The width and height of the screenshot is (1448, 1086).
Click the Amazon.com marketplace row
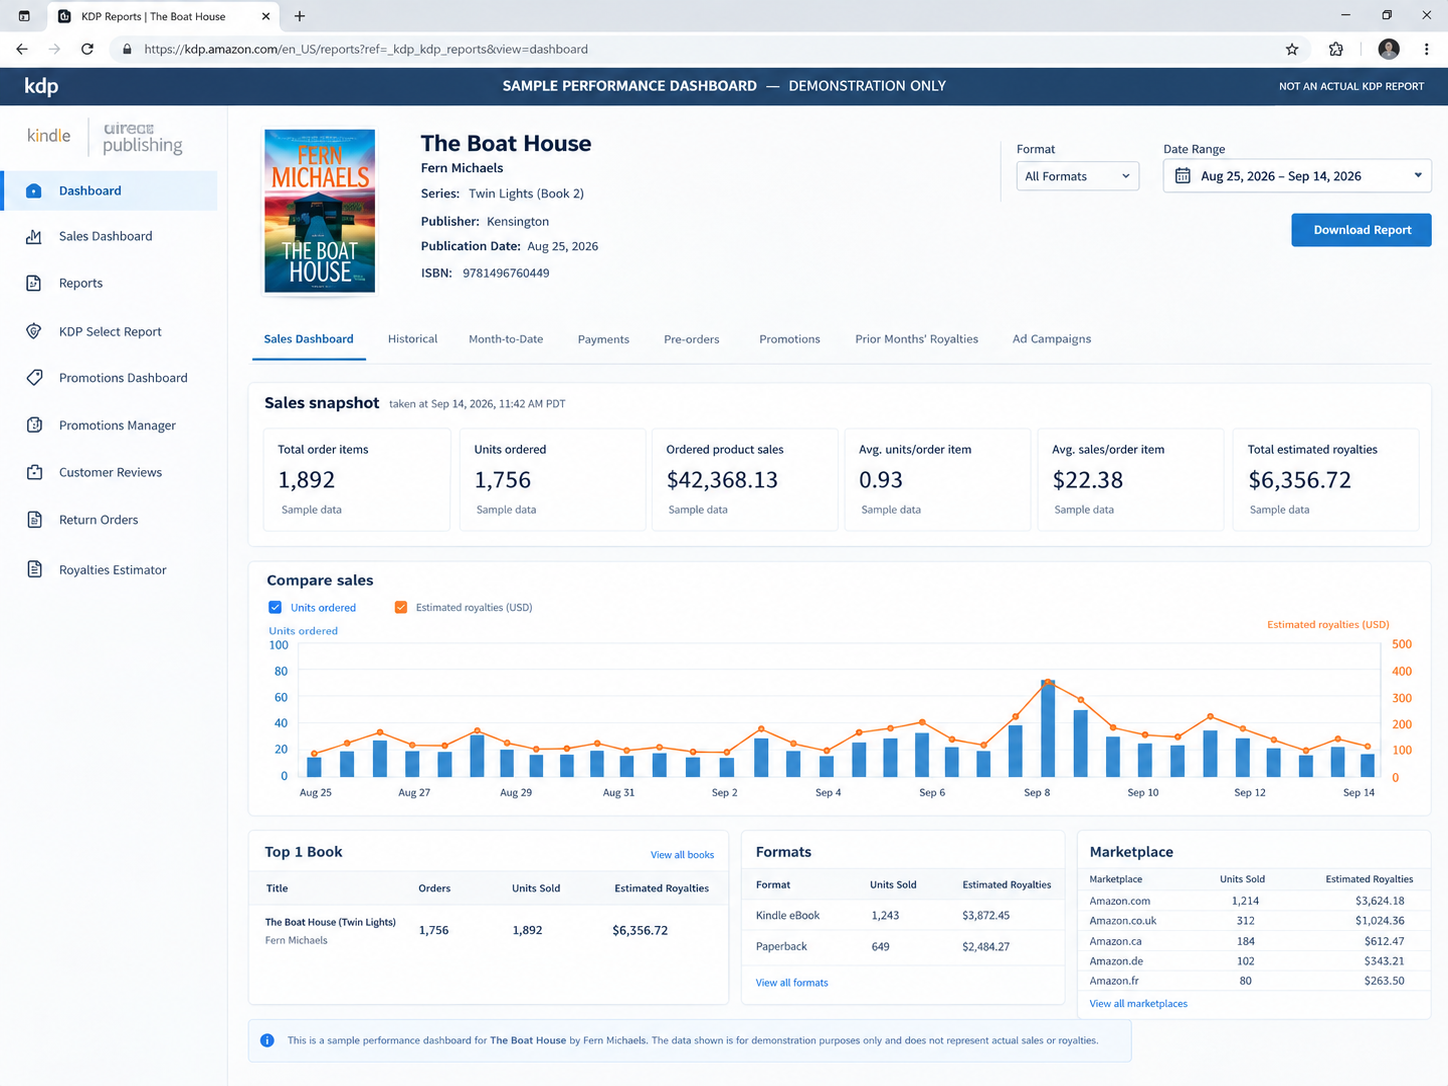click(x=1253, y=901)
